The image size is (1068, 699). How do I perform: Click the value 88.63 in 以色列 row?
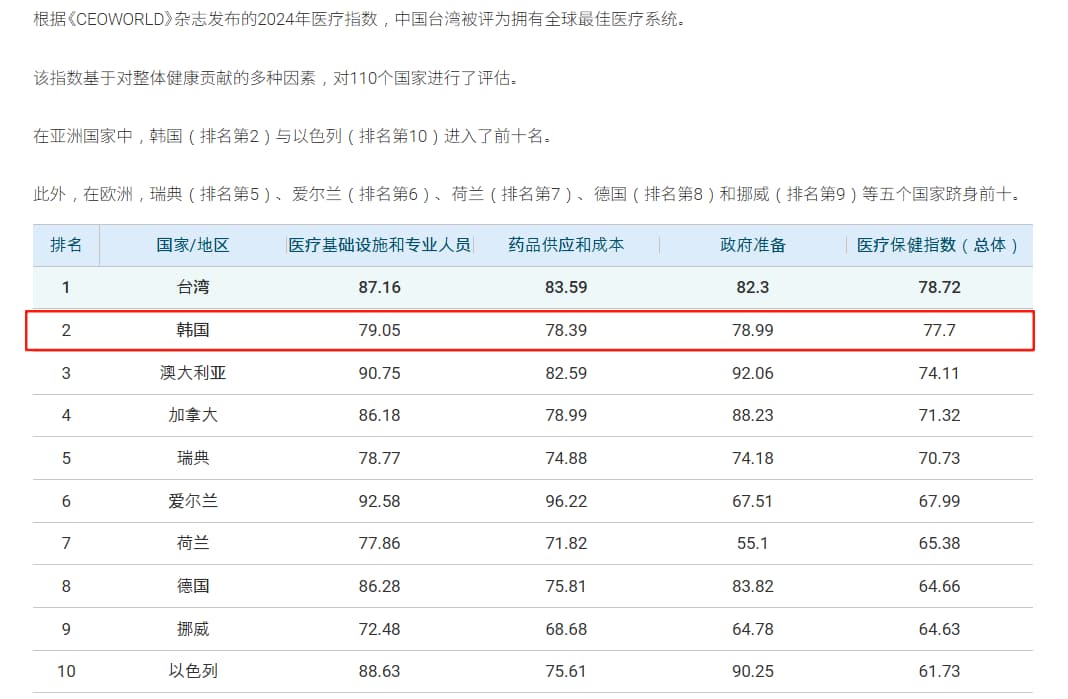pyautogui.click(x=379, y=672)
